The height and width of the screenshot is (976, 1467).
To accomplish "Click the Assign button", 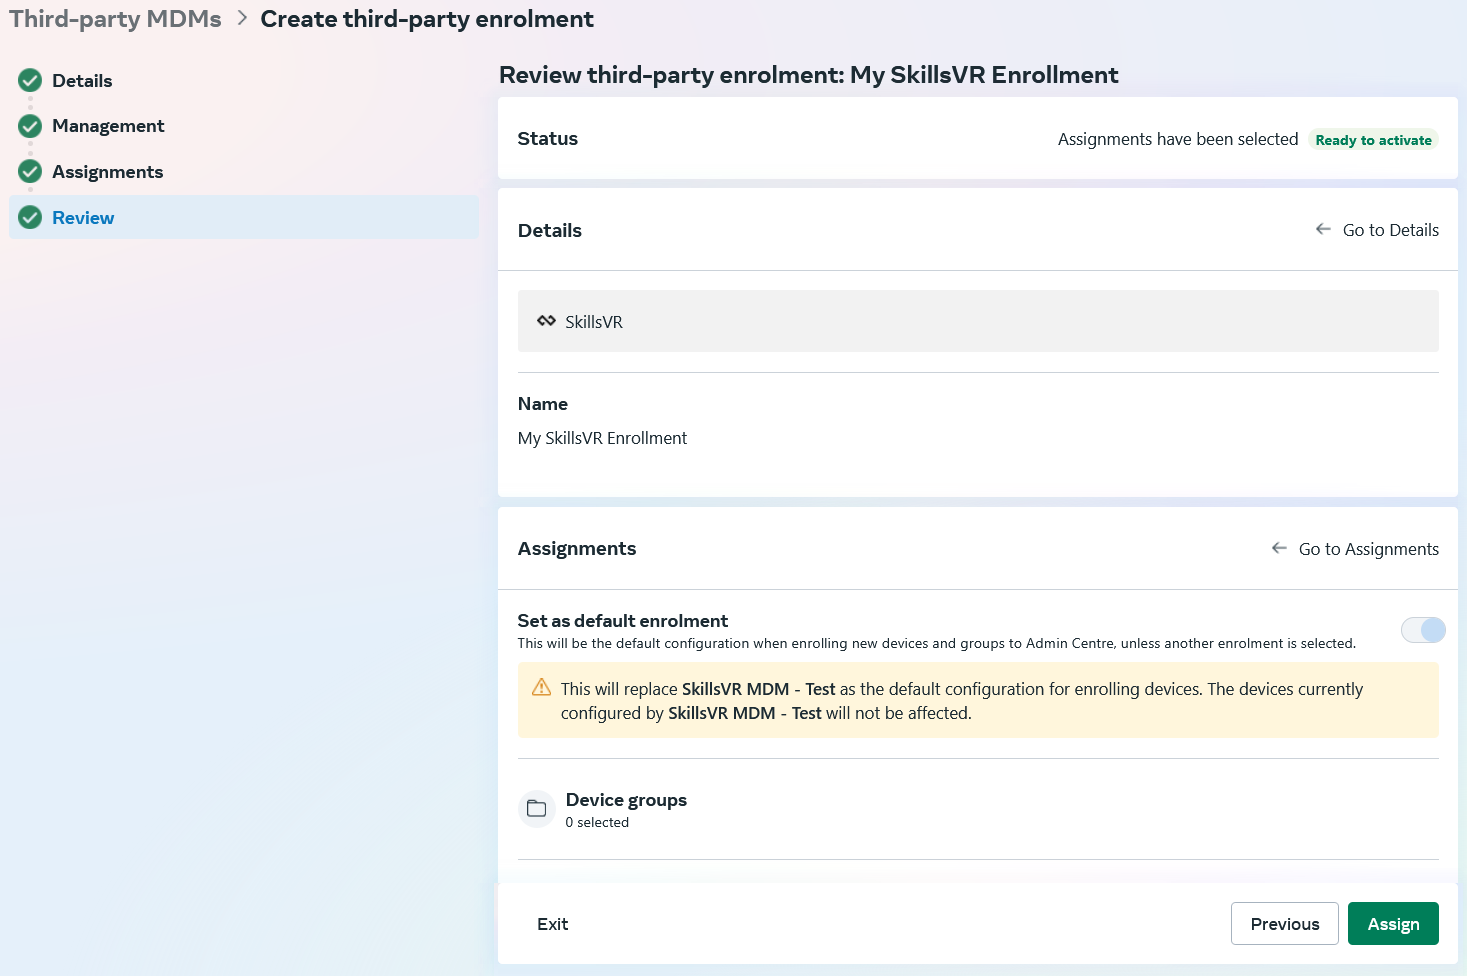I will [x=1393, y=924].
